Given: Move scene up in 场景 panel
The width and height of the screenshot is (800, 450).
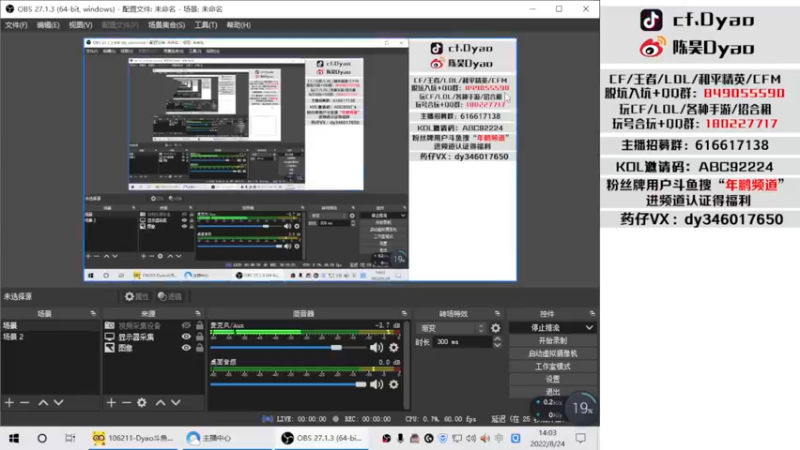Looking at the screenshot, I should (x=43, y=403).
